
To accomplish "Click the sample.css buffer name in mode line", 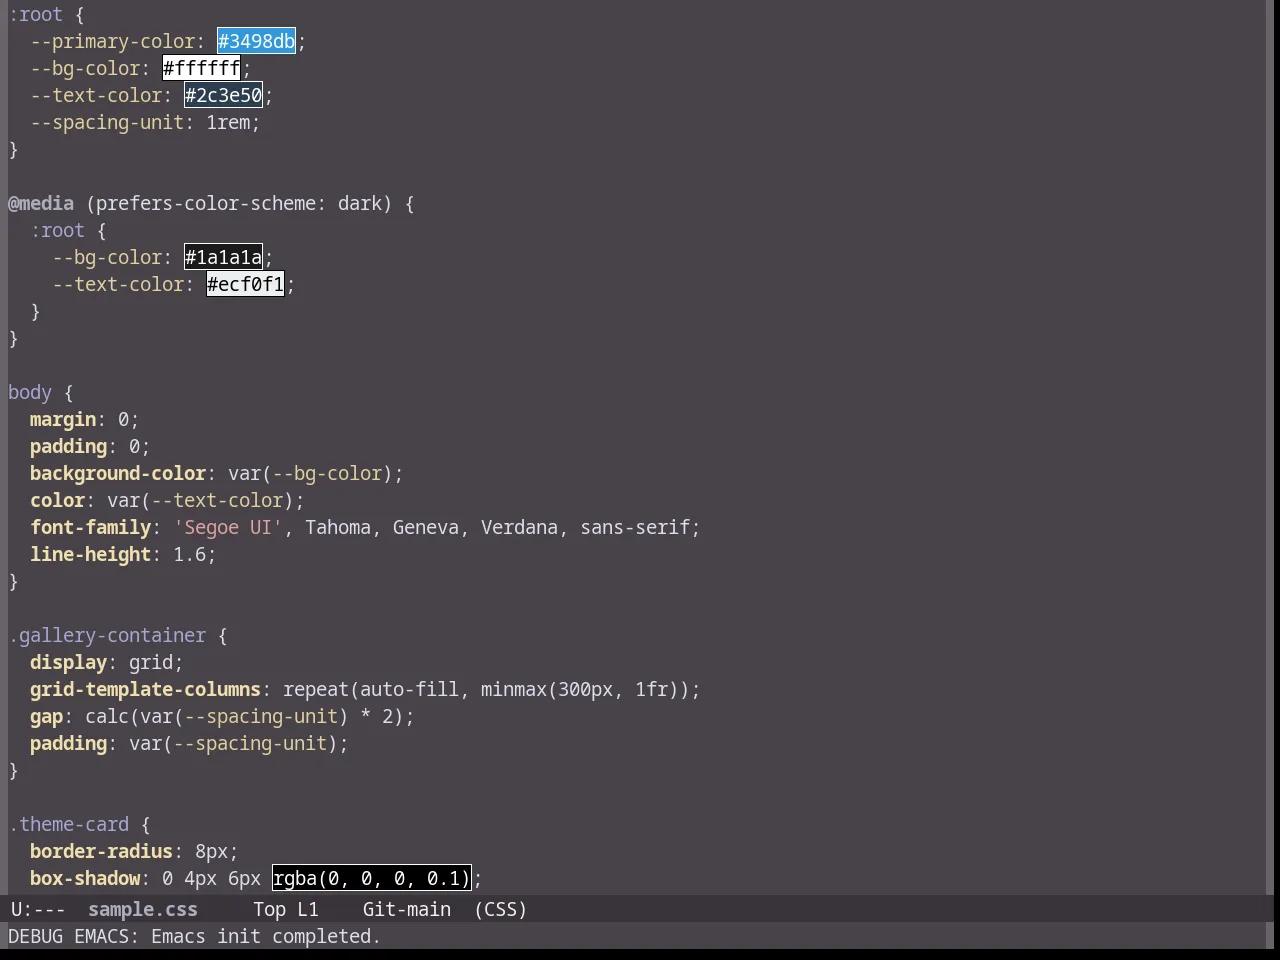I will tap(143, 909).
